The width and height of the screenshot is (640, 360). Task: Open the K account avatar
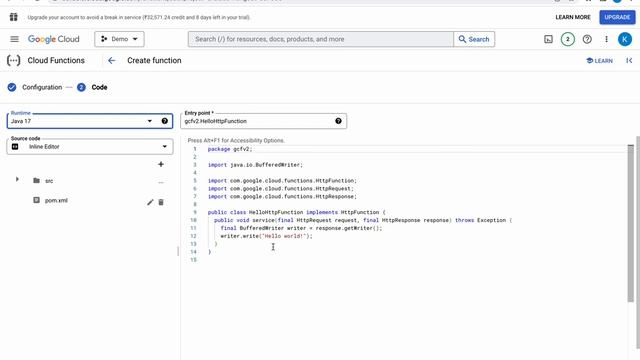[624, 39]
